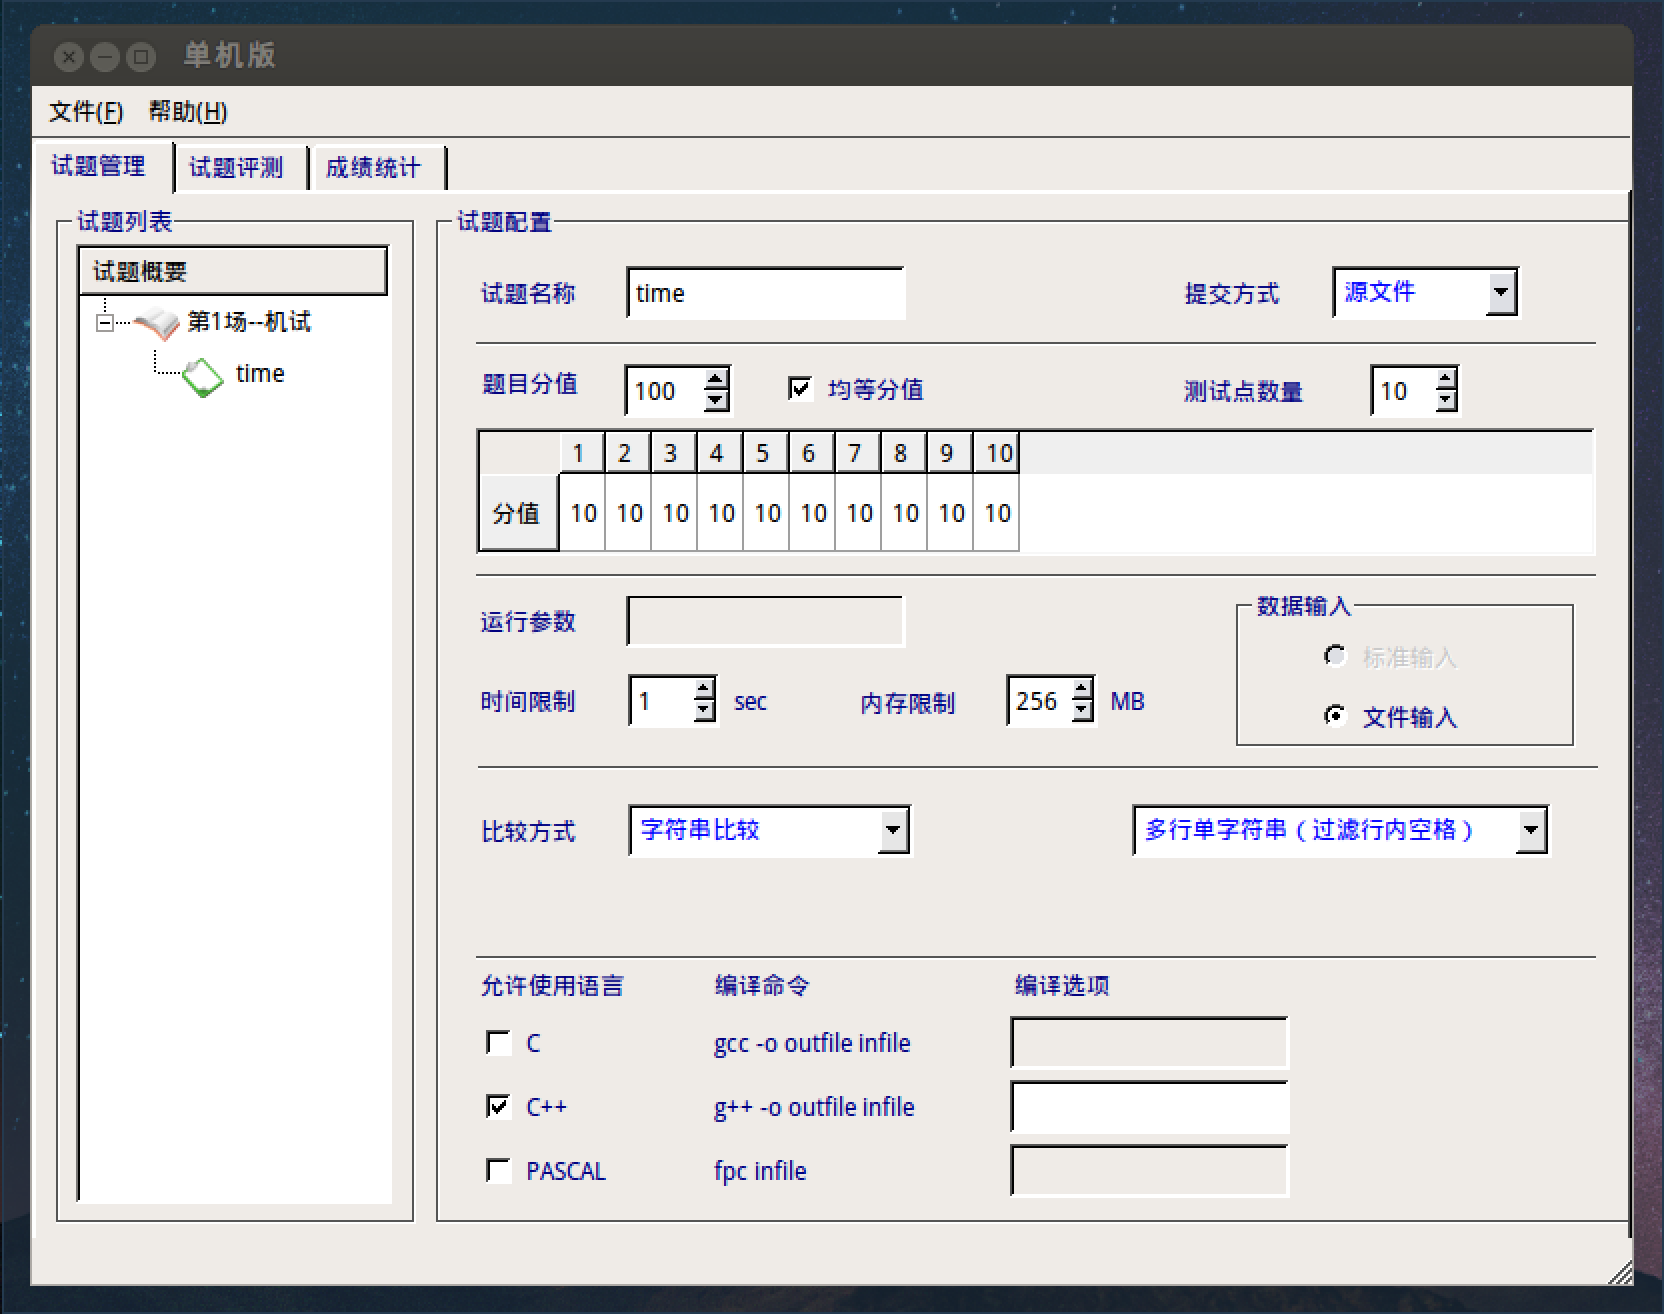Select the 文件输入 radio button
Image resolution: width=1664 pixels, height=1314 pixels.
click(1334, 716)
